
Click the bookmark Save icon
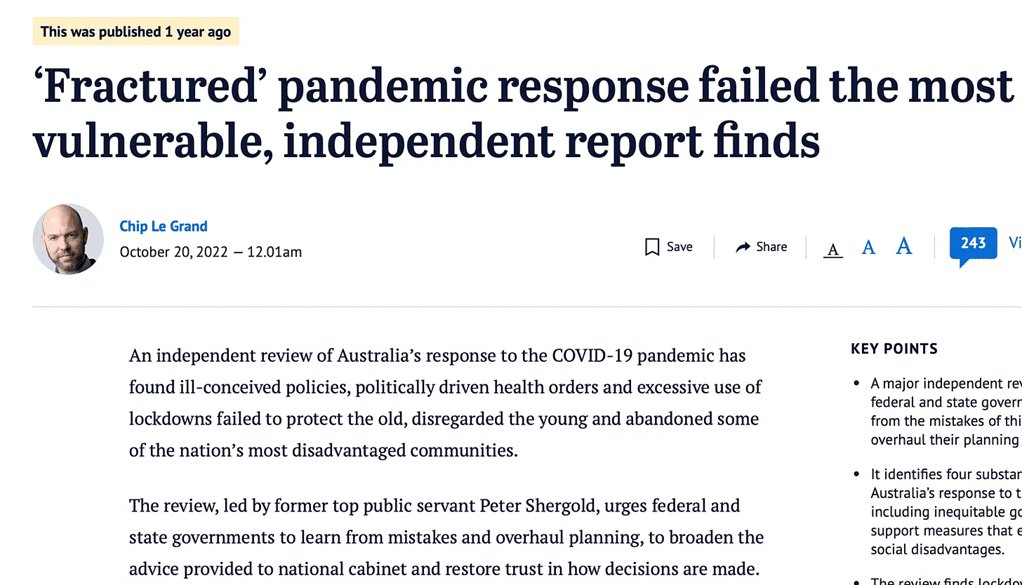(x=652, y=247)
